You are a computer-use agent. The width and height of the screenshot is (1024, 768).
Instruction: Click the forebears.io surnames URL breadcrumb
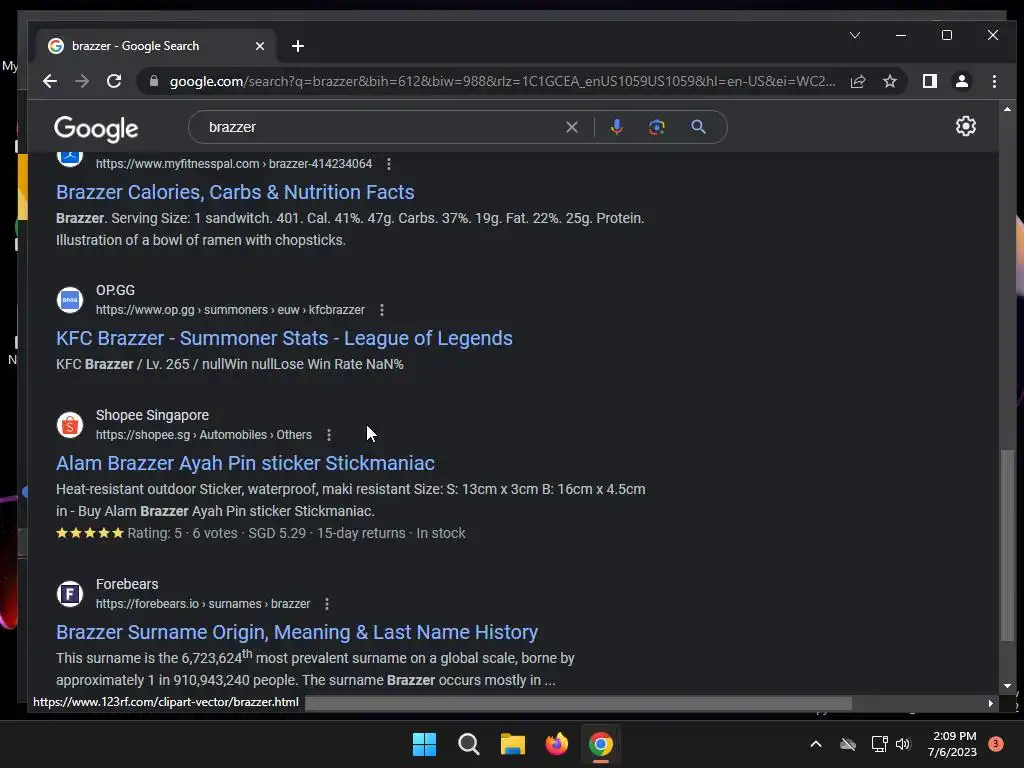202,604
